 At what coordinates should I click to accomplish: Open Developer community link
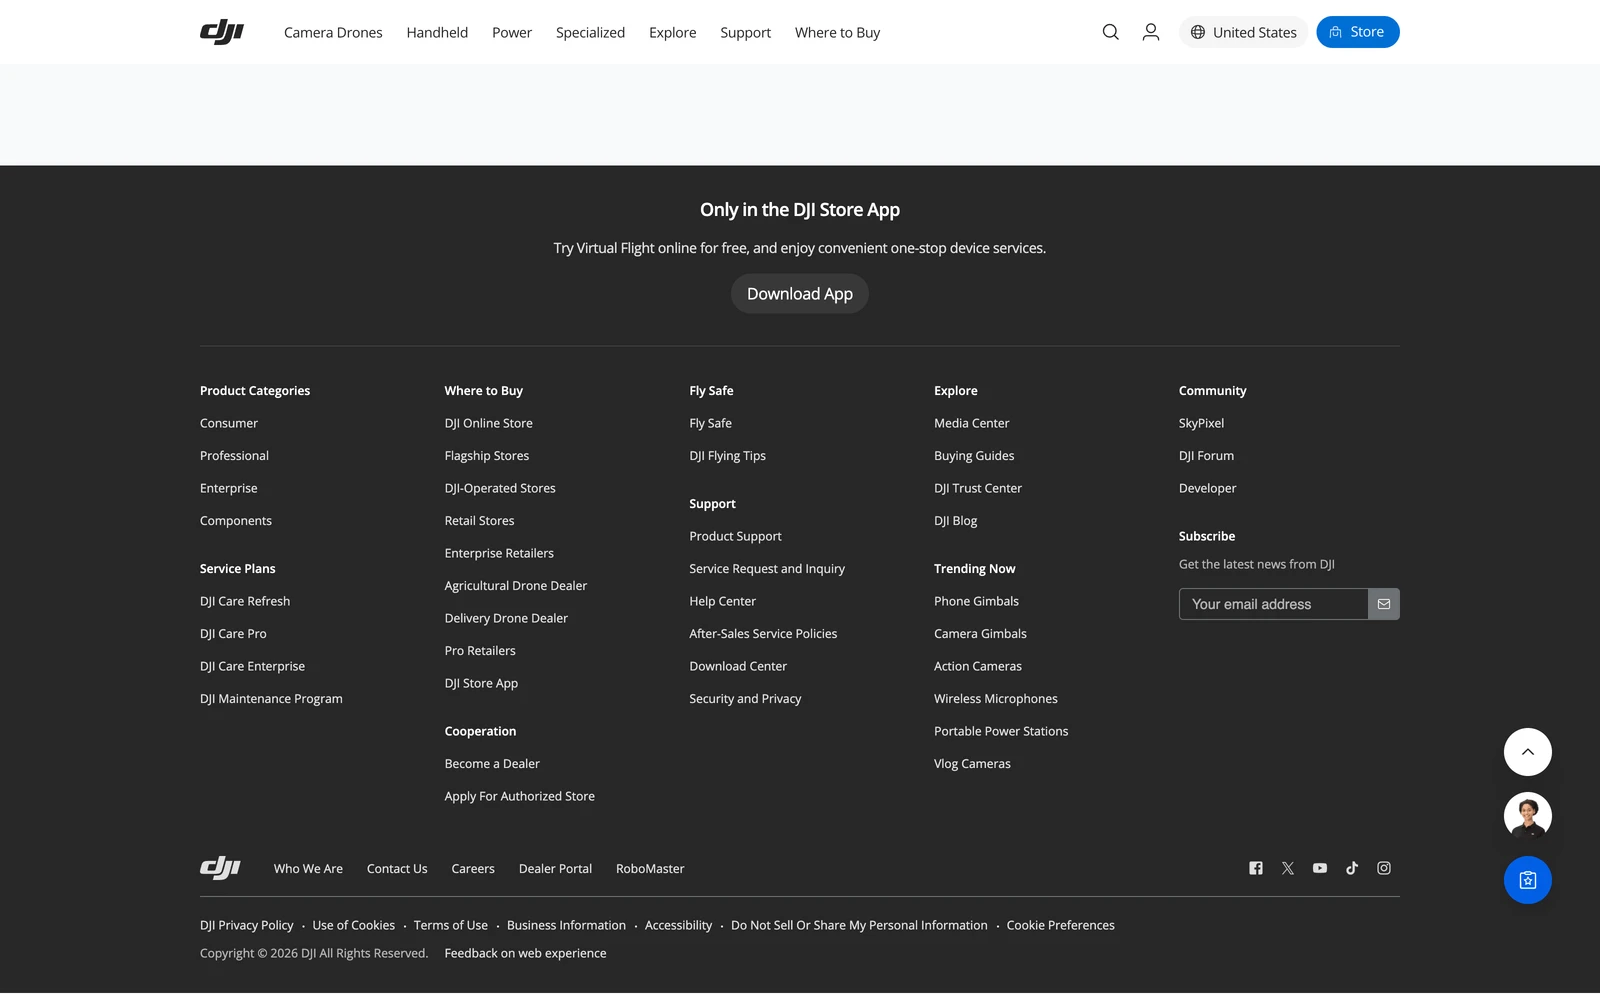pos(1207,488)
